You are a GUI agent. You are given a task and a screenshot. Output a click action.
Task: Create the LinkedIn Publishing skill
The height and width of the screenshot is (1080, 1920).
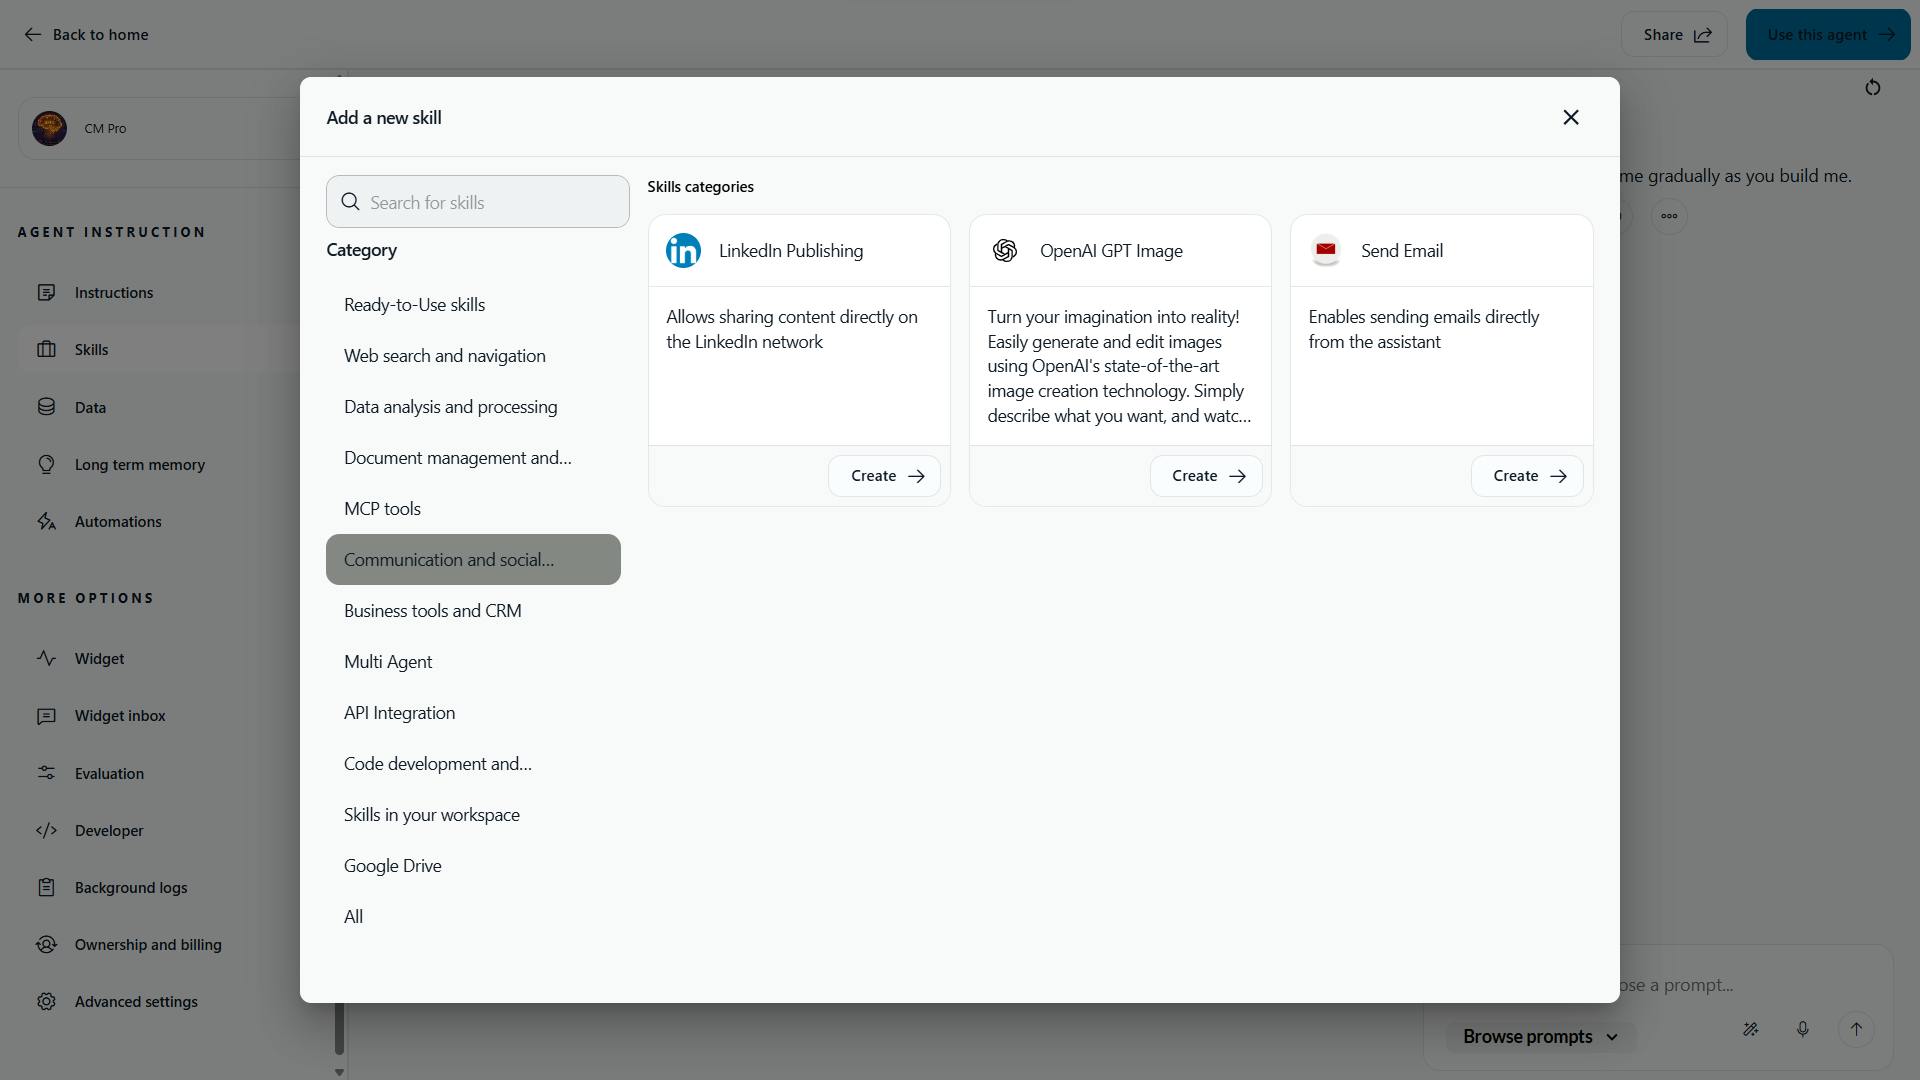pos(885,476)
